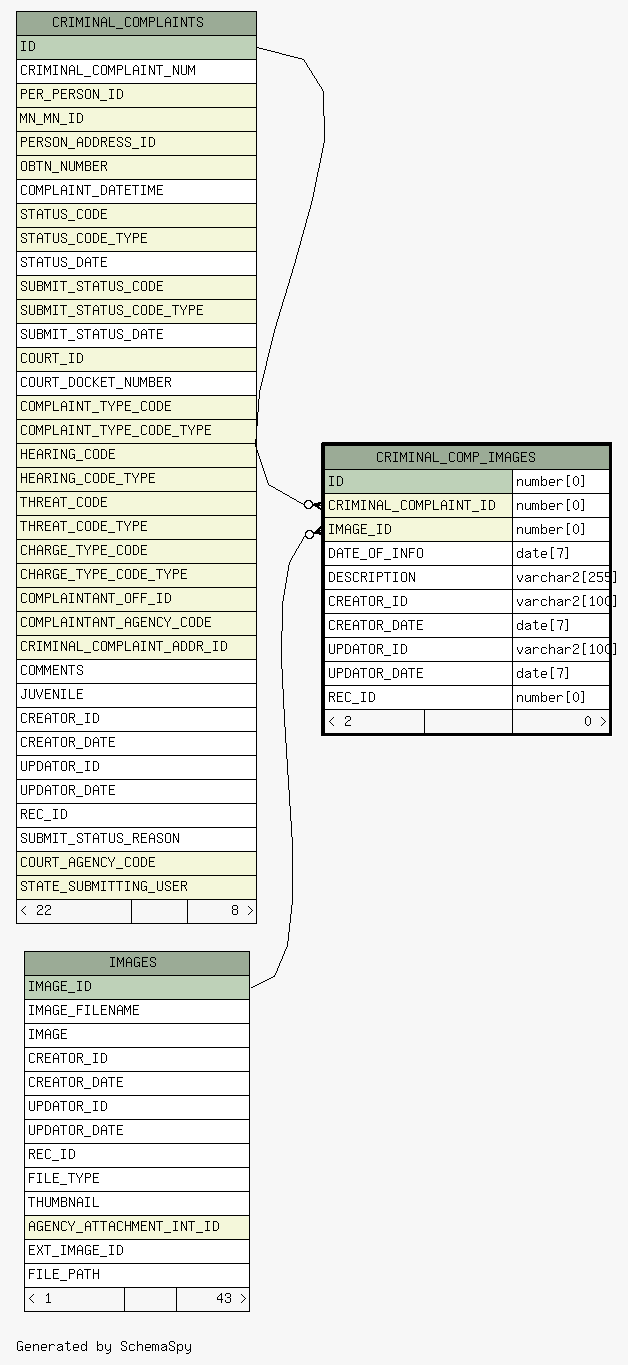This screenshot has height=1365, width=628.
Task: Click ID column in CRIMINAL_COMPLAINTS table
Action: click(137, 47)
